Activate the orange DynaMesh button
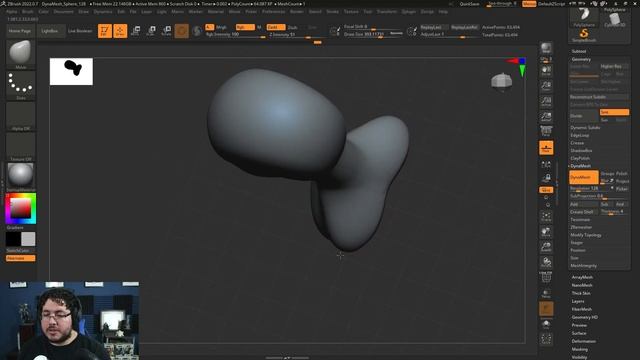Image resolution: width=640 pixels, height=360 pixels. 584,177
